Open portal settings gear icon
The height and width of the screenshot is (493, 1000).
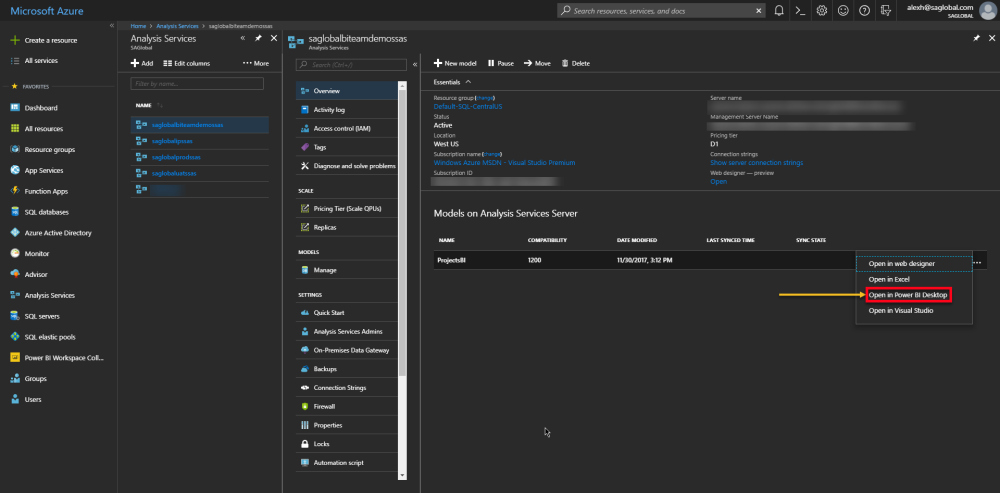(x=821, y=10)
